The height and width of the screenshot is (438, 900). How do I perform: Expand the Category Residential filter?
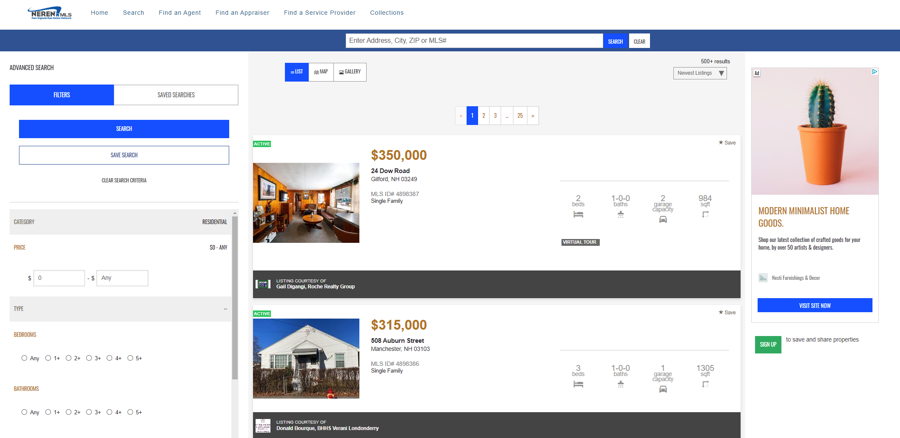120,222
